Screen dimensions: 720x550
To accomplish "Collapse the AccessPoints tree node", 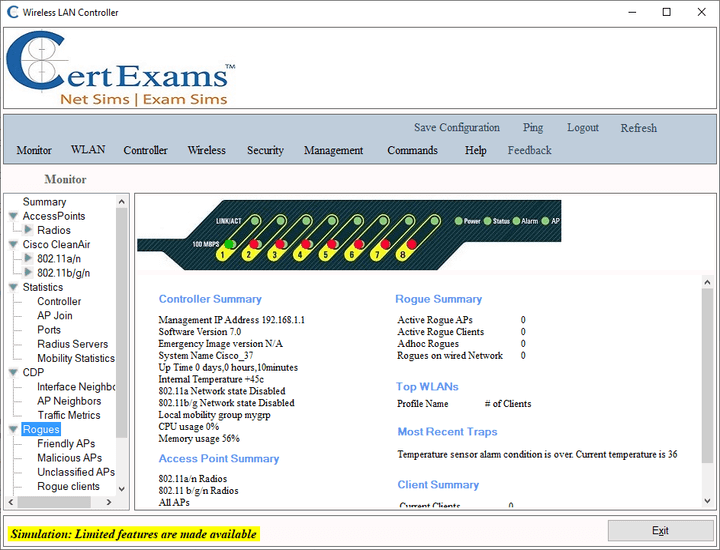I will 13,216.
